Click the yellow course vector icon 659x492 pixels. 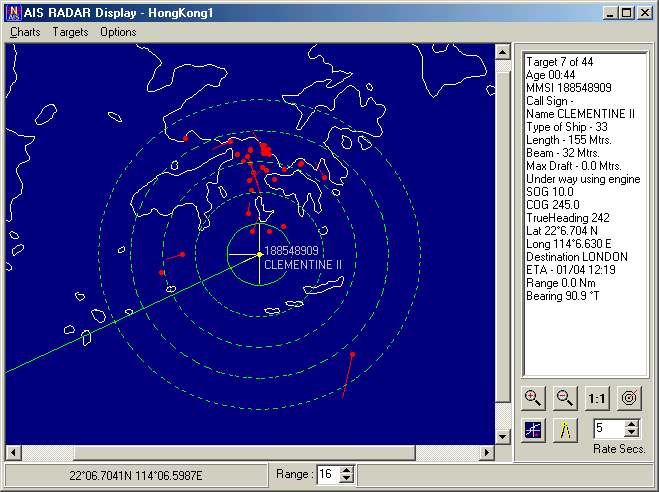[565, 430]
